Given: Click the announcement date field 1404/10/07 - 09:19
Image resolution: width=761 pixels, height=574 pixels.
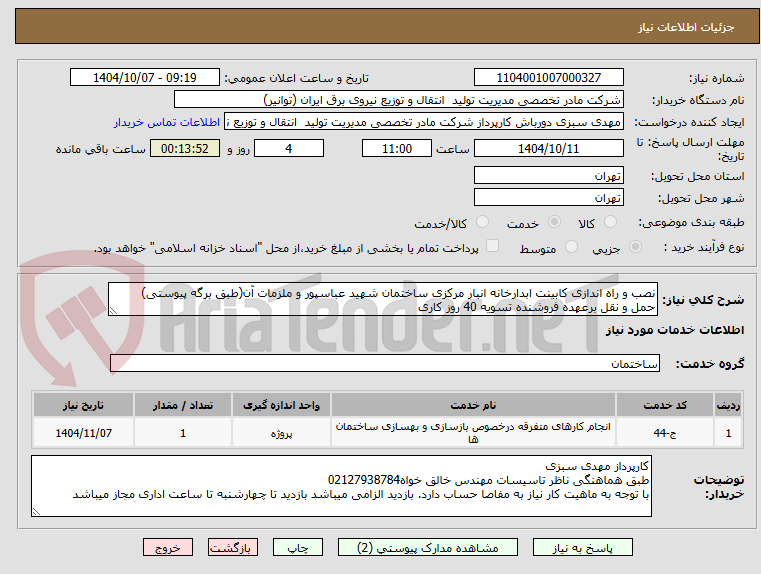Looking at the screenshot, I should coord(145,78).
